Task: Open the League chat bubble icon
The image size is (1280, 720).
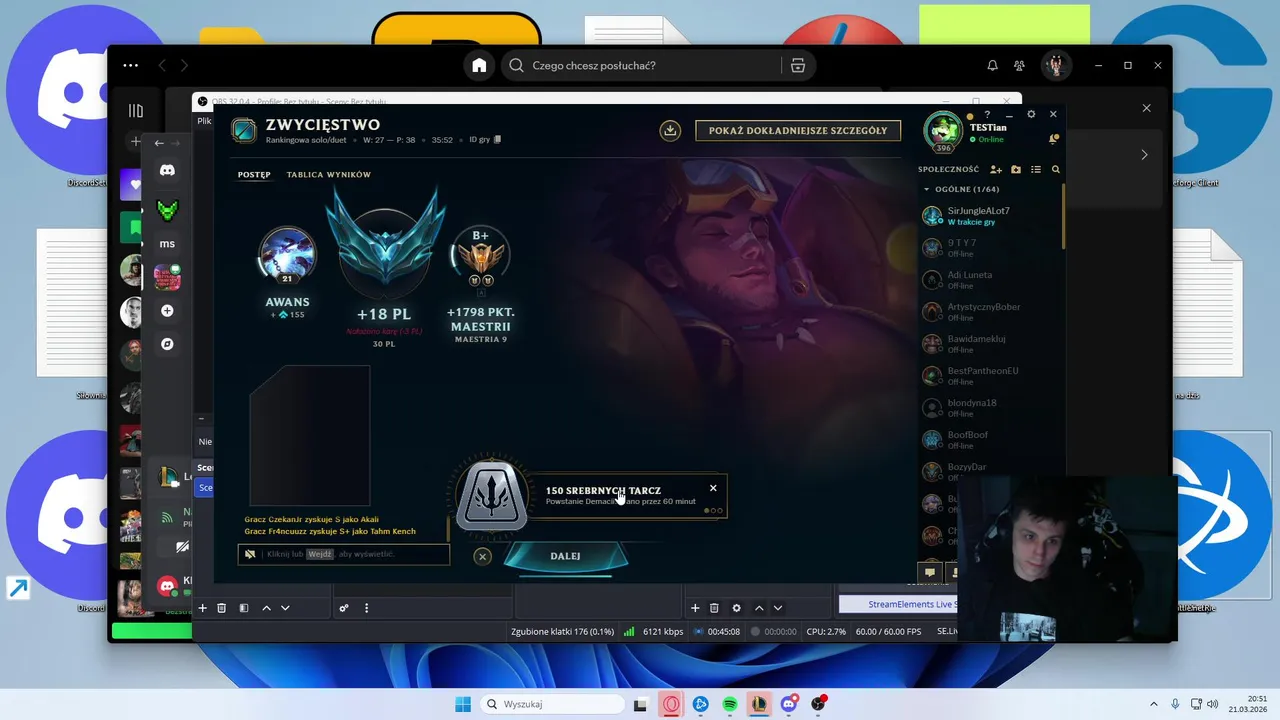Action: pos(929,573)
